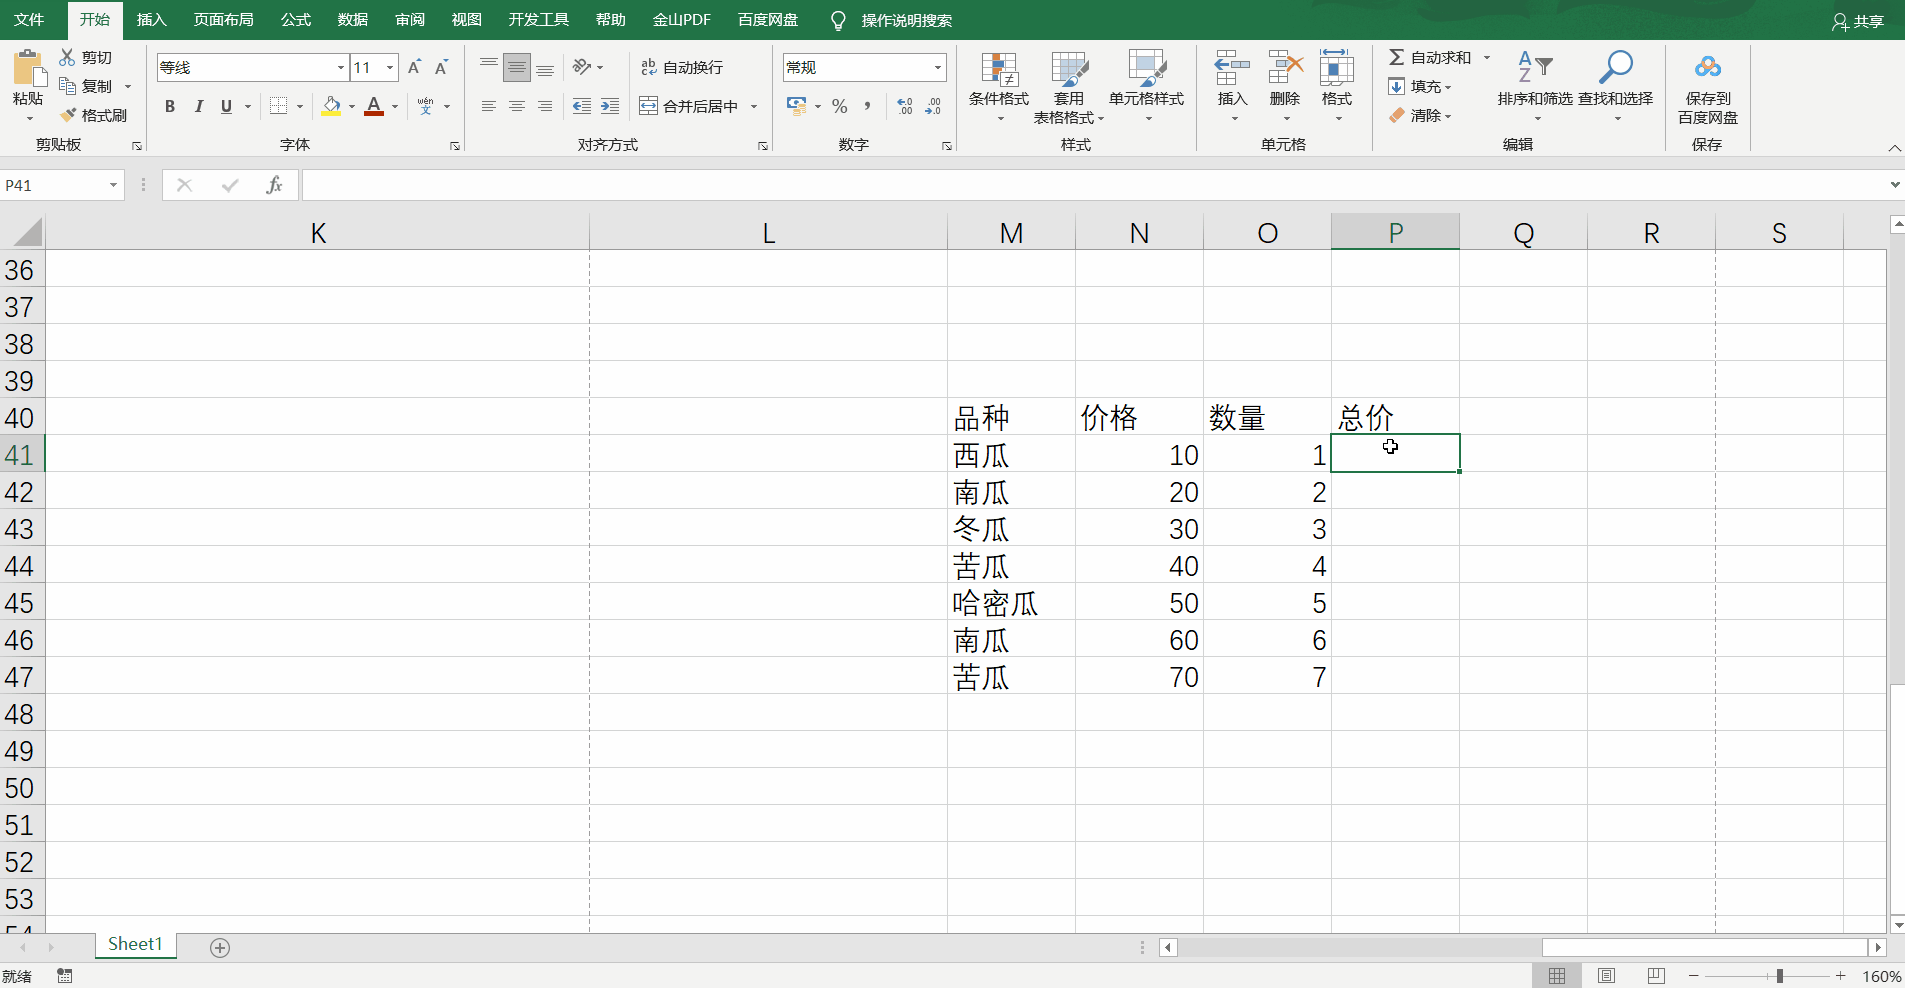The height and width of the screenshot is (988, 1905).
Task: Toggle center horizontal text alignment
Action: 517,106
